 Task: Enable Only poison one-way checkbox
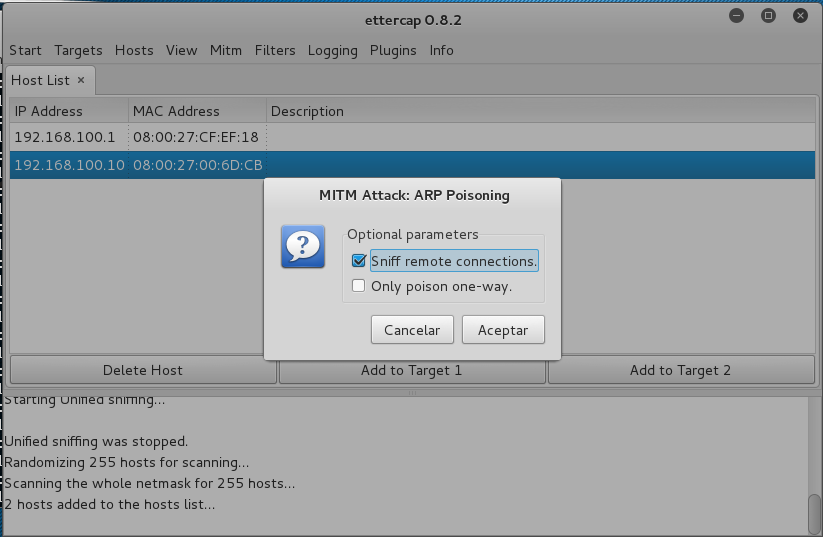[358, 286]
